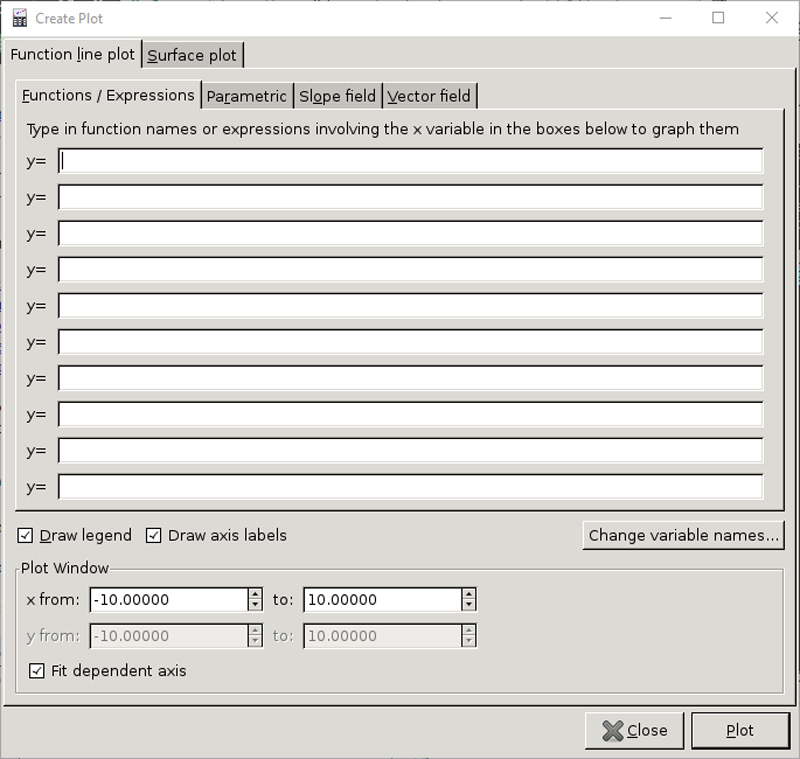Click the Change variable names button
Screen dimensions: 800x759
tap(683, 535)
